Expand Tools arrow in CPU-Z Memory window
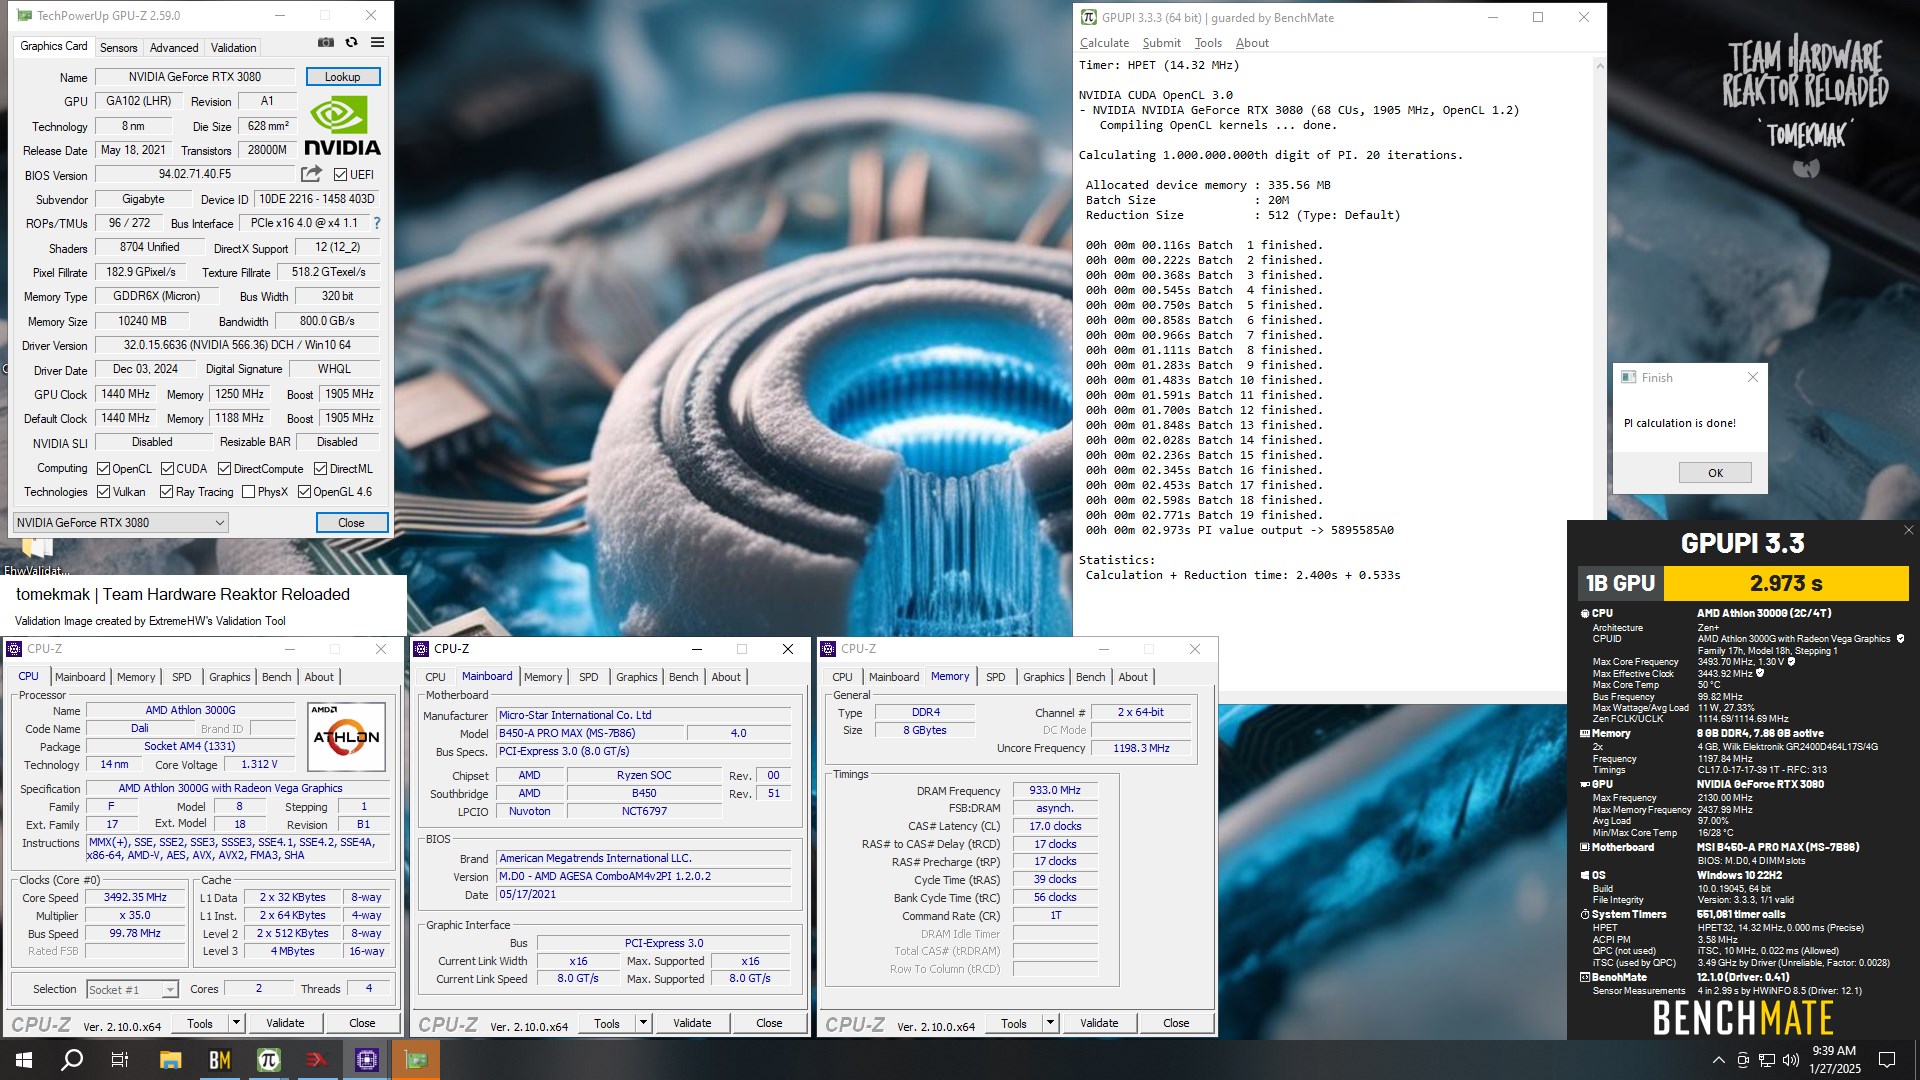Screen dimensions: 1920x1080 tap(1050, 1023)
